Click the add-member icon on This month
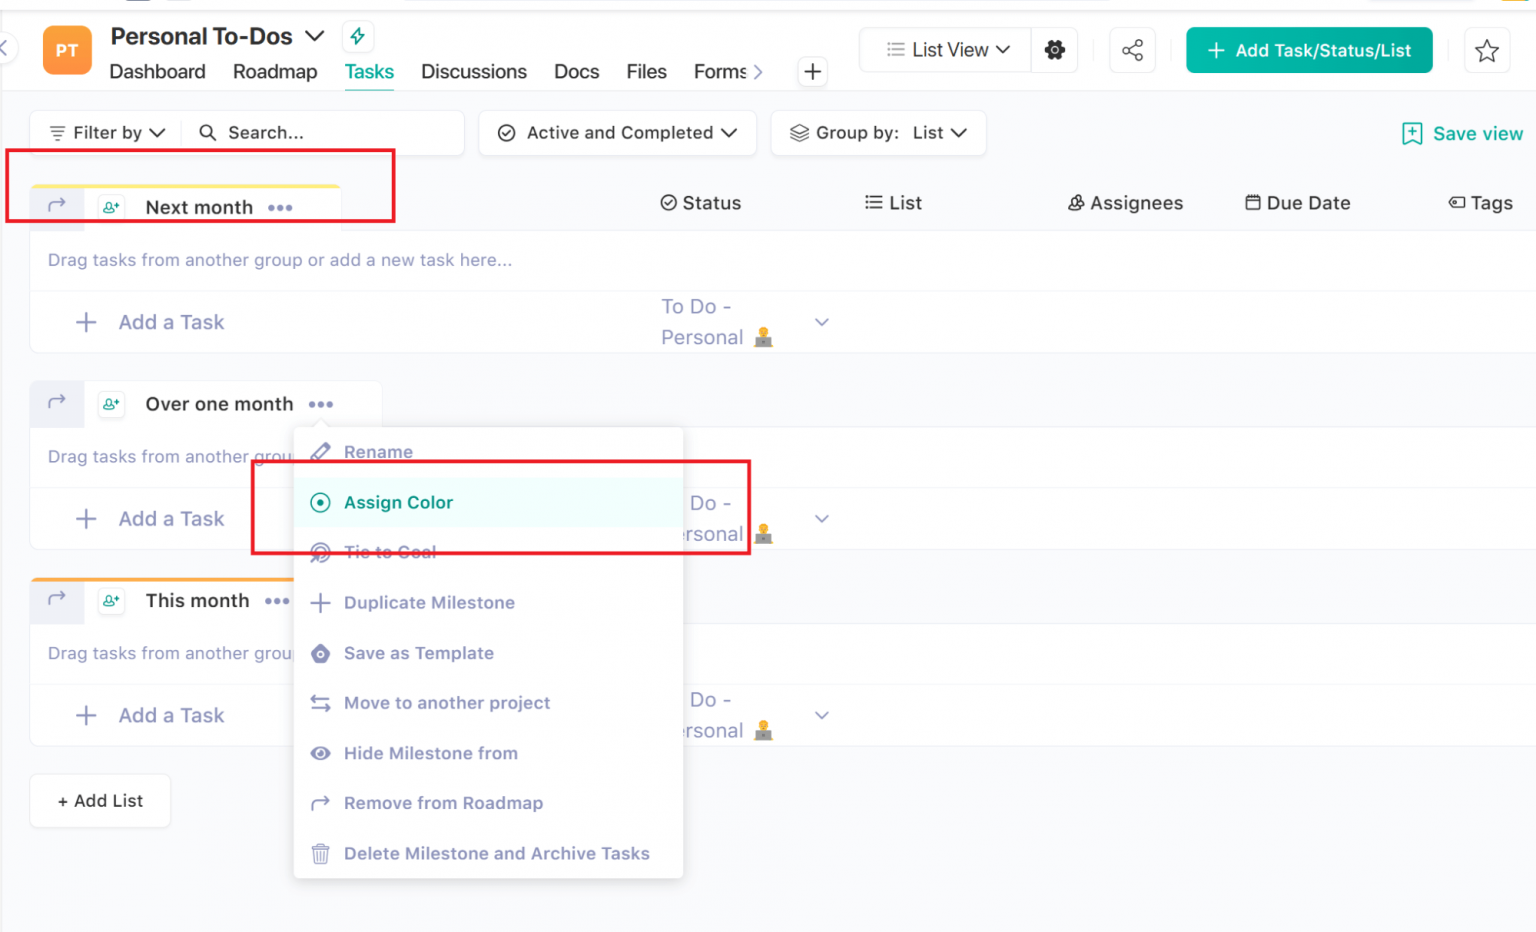 [111, 601]
